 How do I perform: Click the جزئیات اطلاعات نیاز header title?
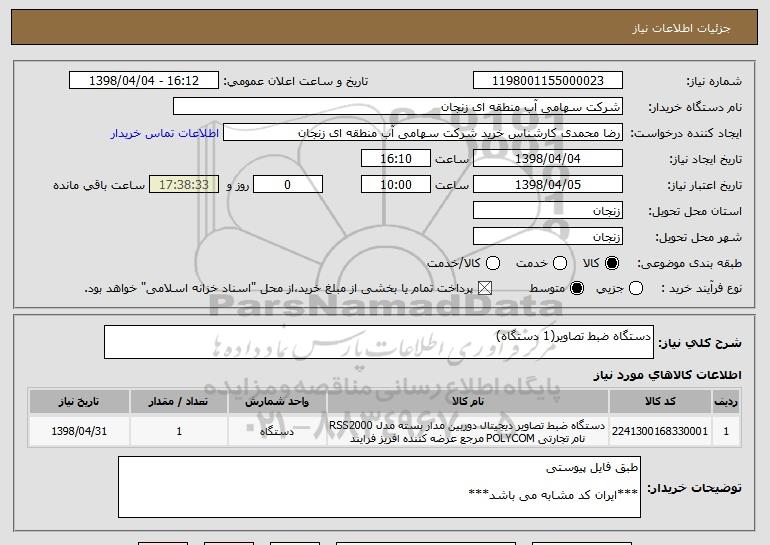681,28
